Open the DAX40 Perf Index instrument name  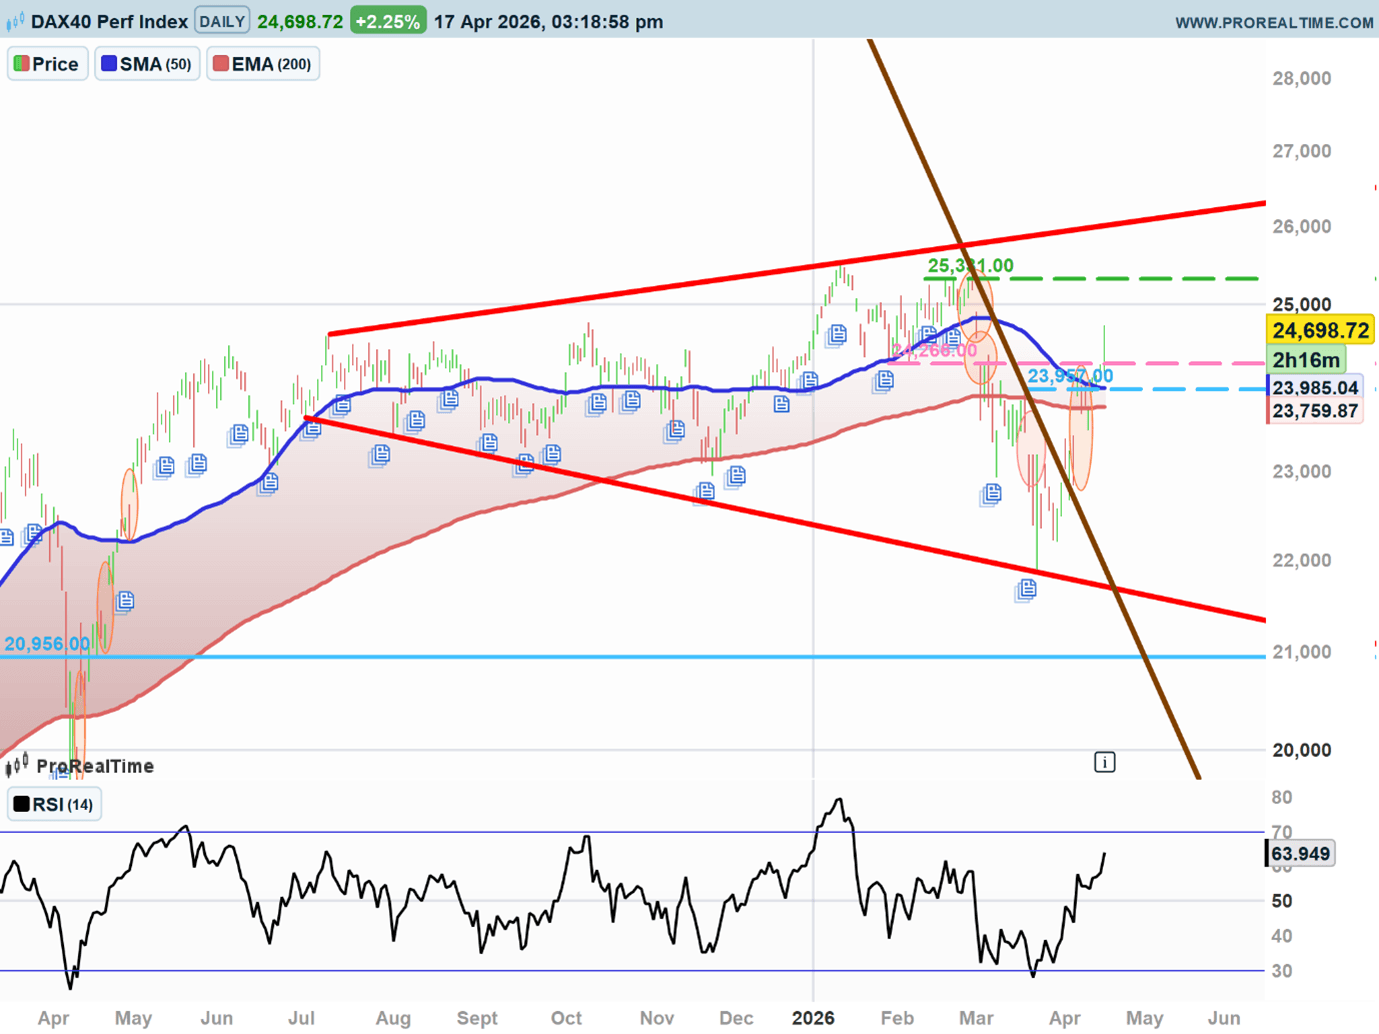(x=109, y=21)
